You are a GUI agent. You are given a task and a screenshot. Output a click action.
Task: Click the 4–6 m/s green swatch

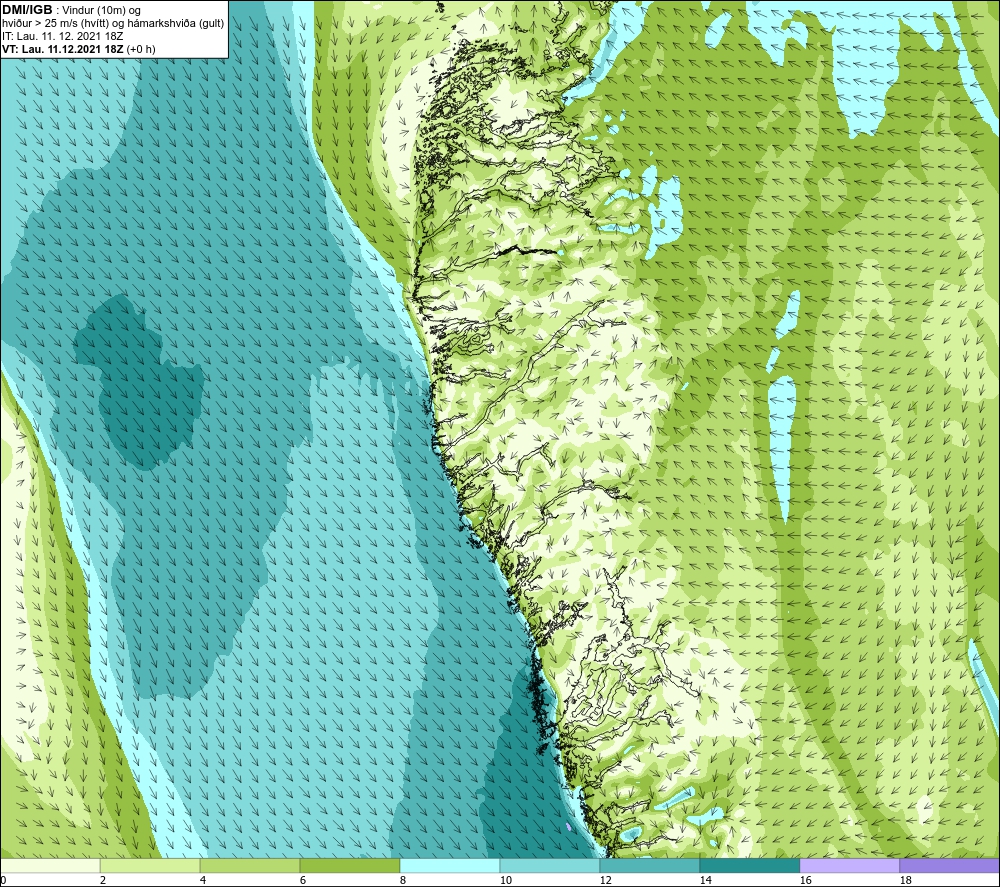250,865
